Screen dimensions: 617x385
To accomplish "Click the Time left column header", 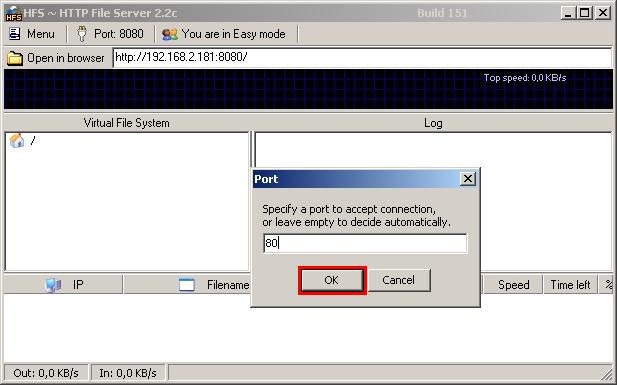I will point(570,285).
